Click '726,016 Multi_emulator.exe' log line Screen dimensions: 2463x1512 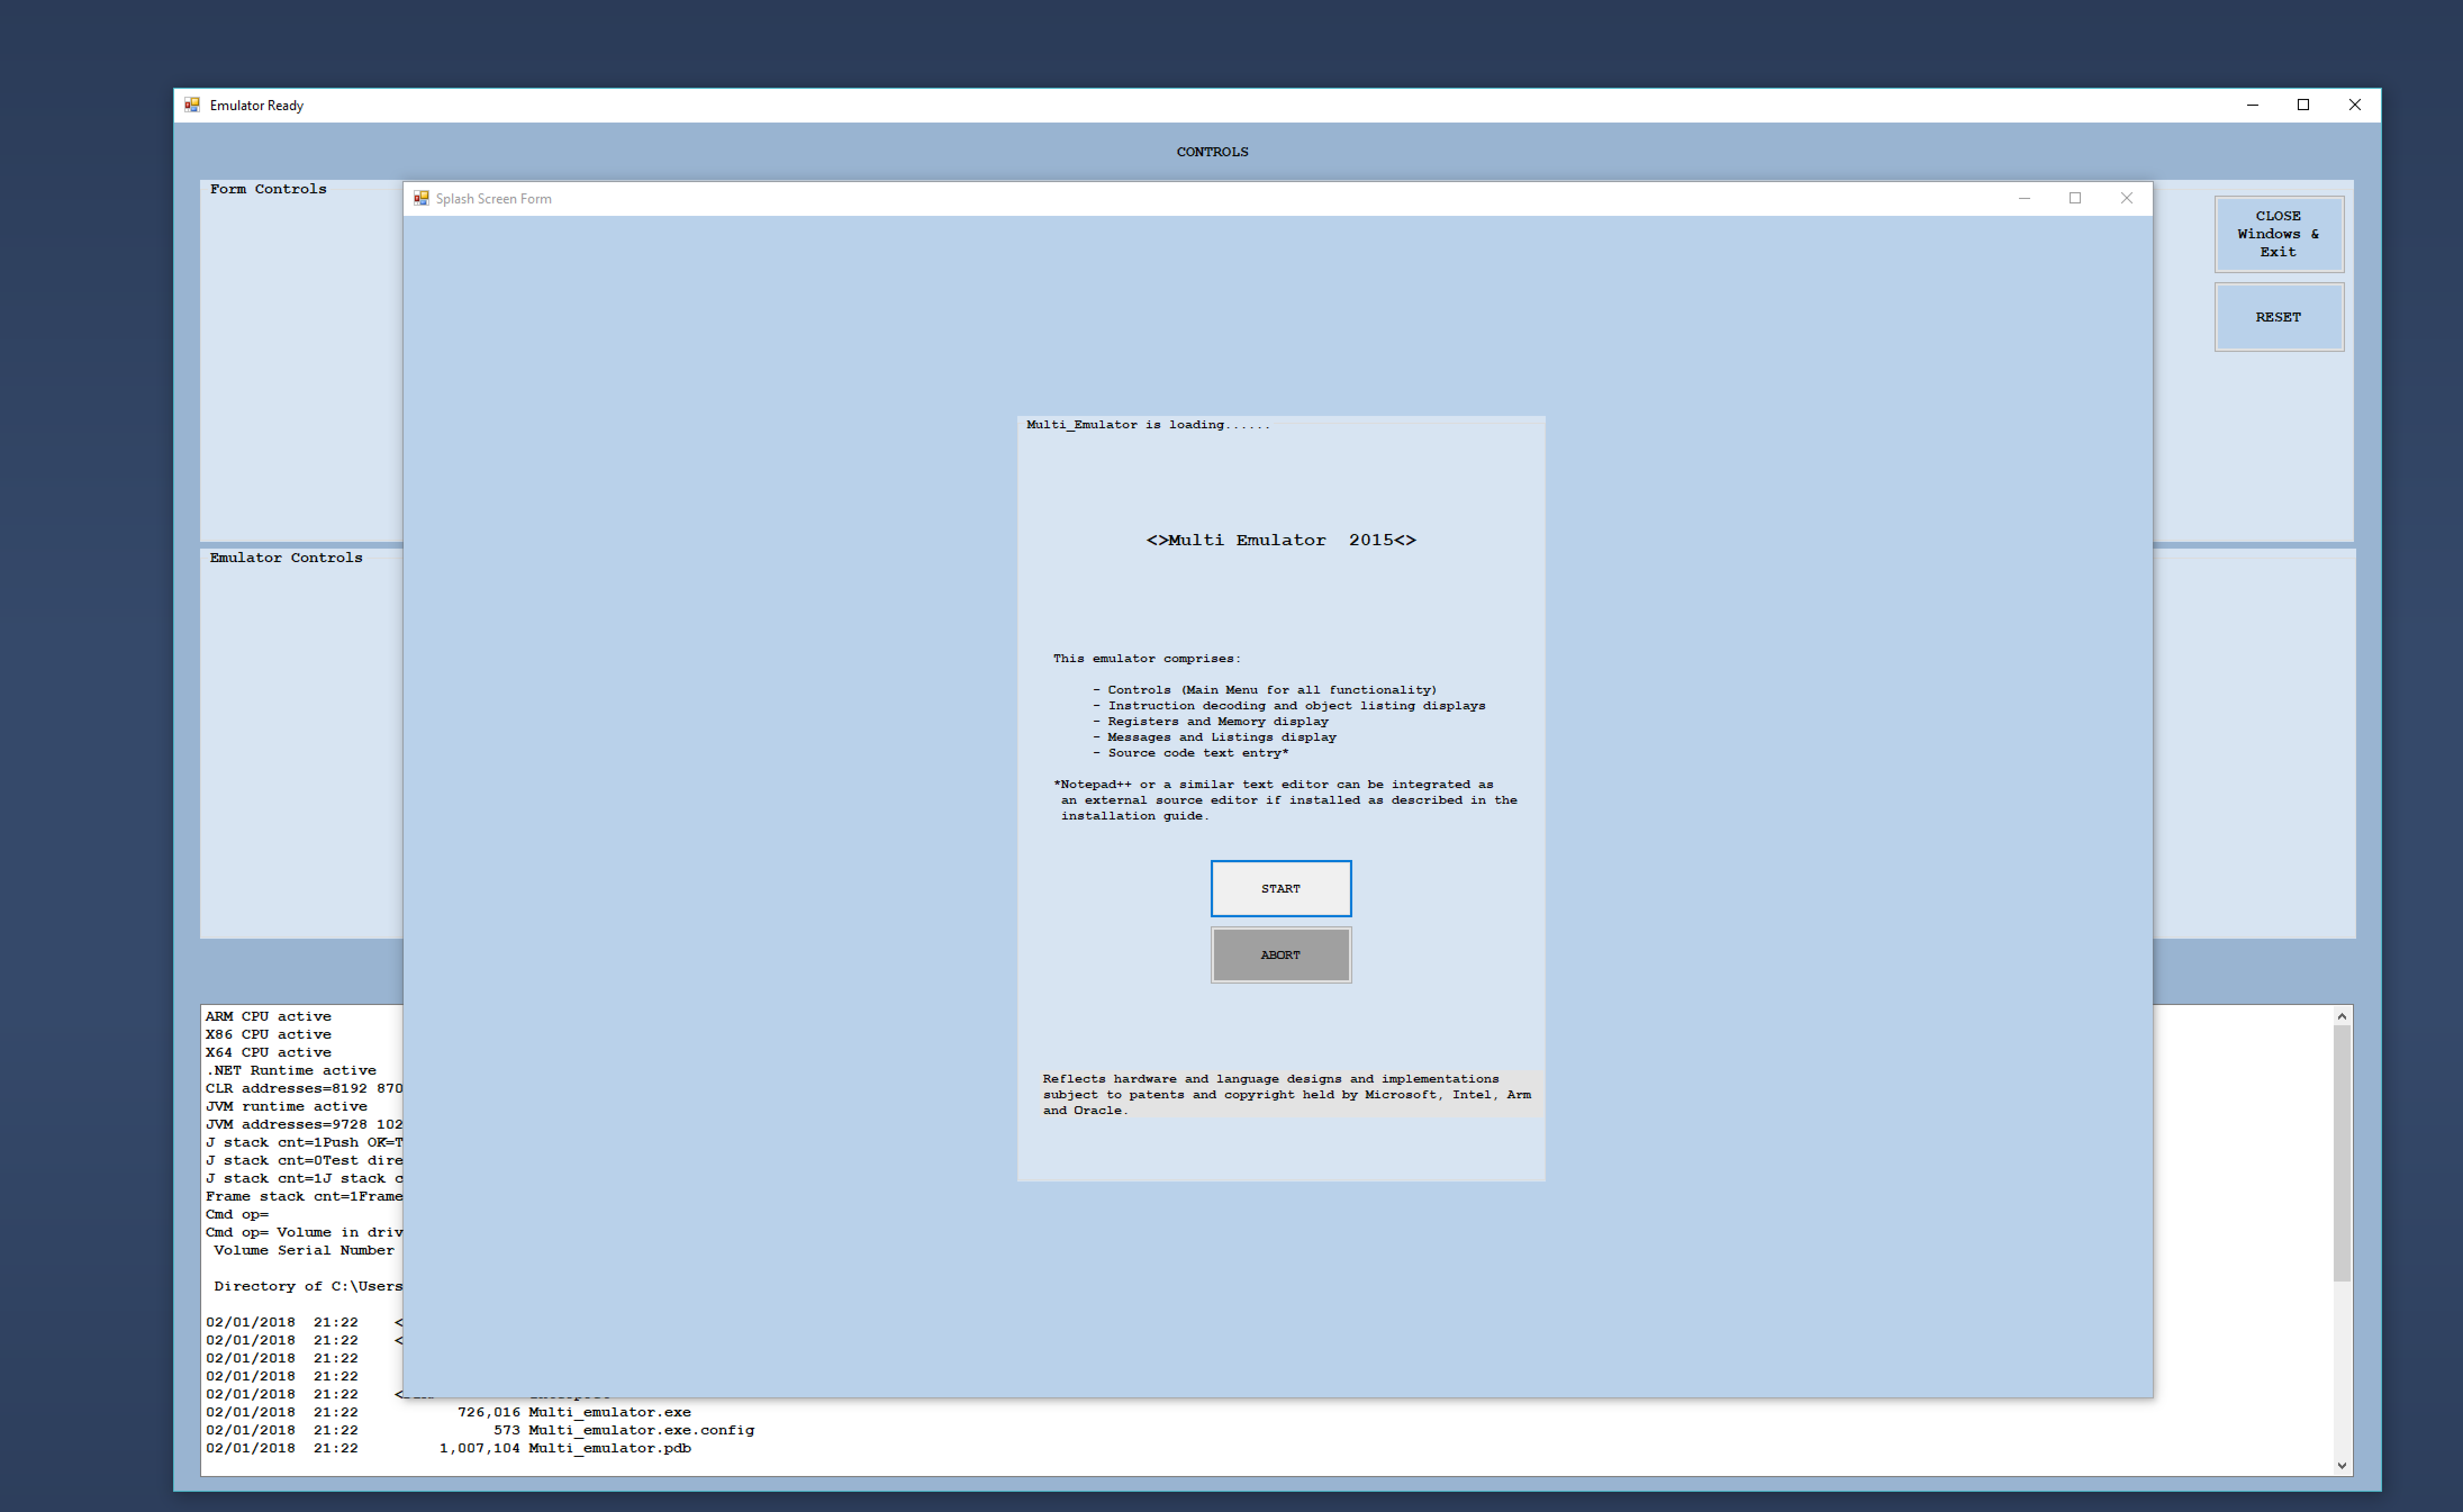point(574,1412)
